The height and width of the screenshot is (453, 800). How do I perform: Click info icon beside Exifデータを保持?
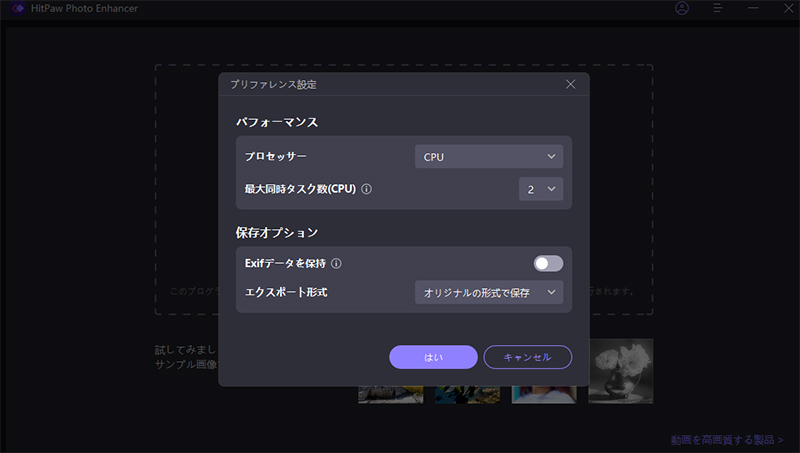coord(336,263)
